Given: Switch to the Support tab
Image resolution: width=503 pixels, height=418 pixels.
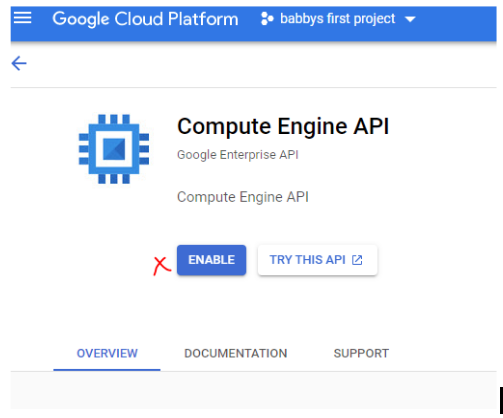Looking at the screenshot, I should [x=361, y=353].
